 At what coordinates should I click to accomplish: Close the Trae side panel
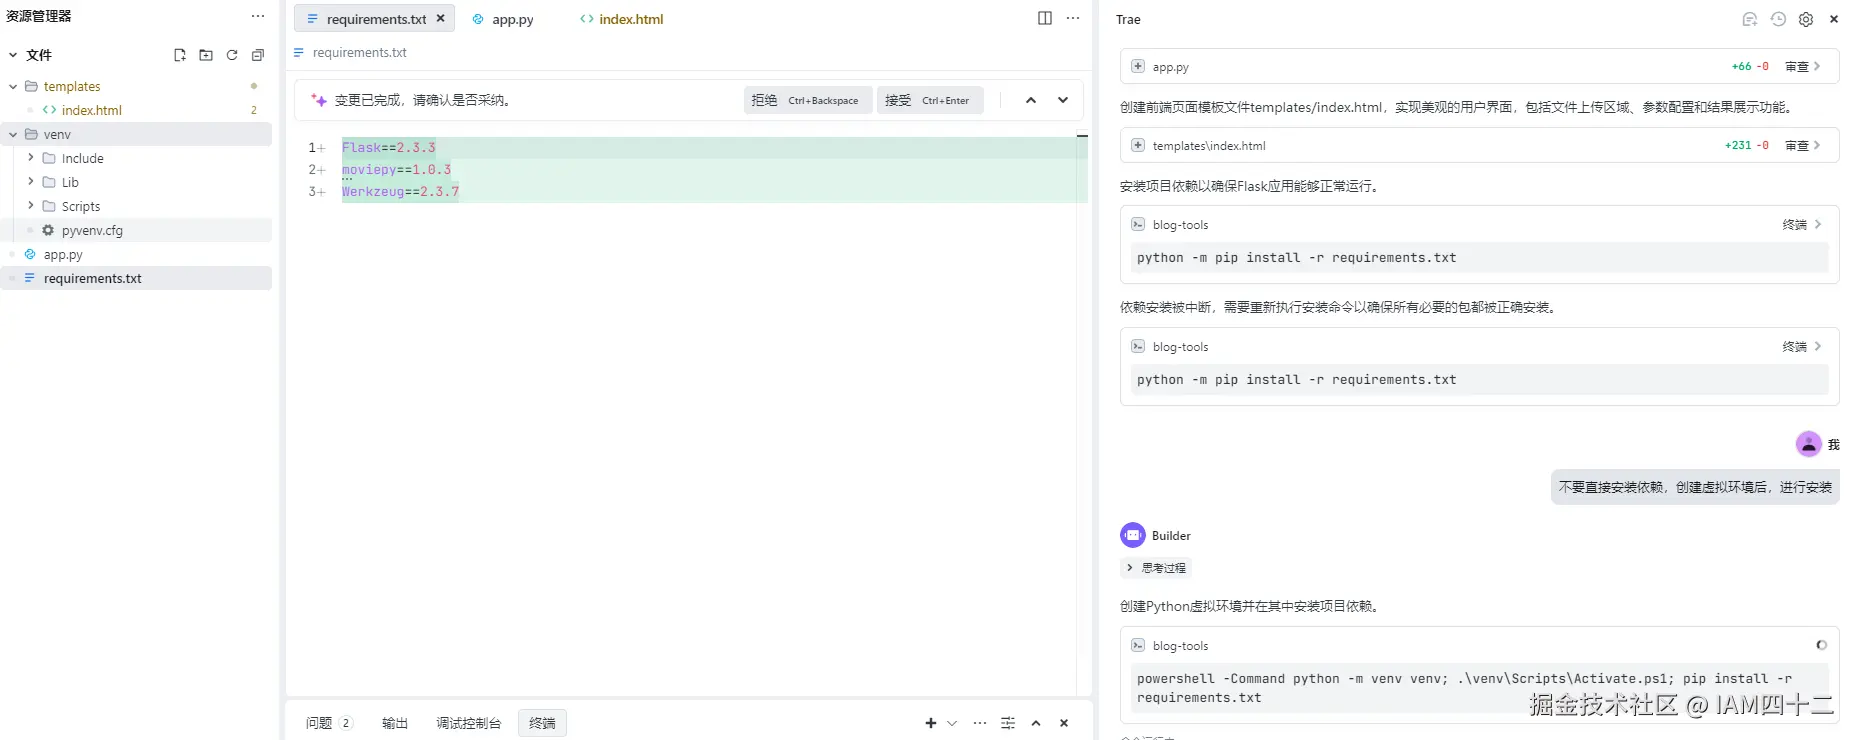[1834, 19]
